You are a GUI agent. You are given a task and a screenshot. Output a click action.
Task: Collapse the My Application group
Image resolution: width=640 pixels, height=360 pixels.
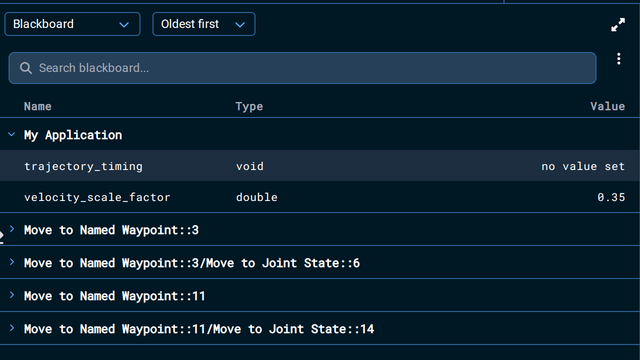point(11,134)
